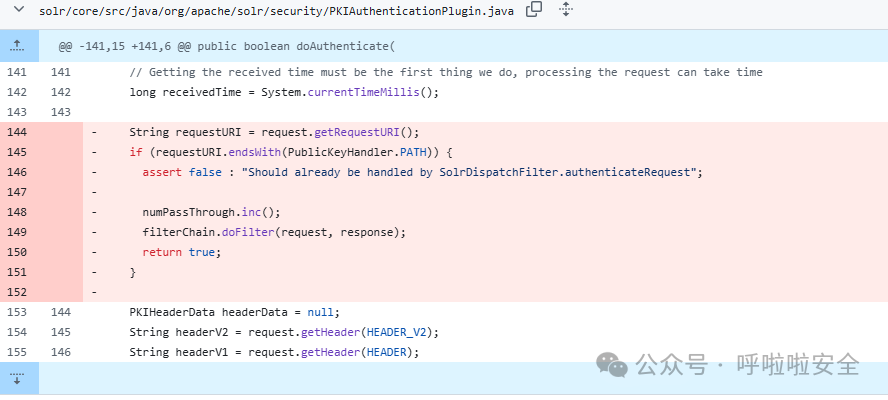Copy the file path to clipboard

[533, 9]
